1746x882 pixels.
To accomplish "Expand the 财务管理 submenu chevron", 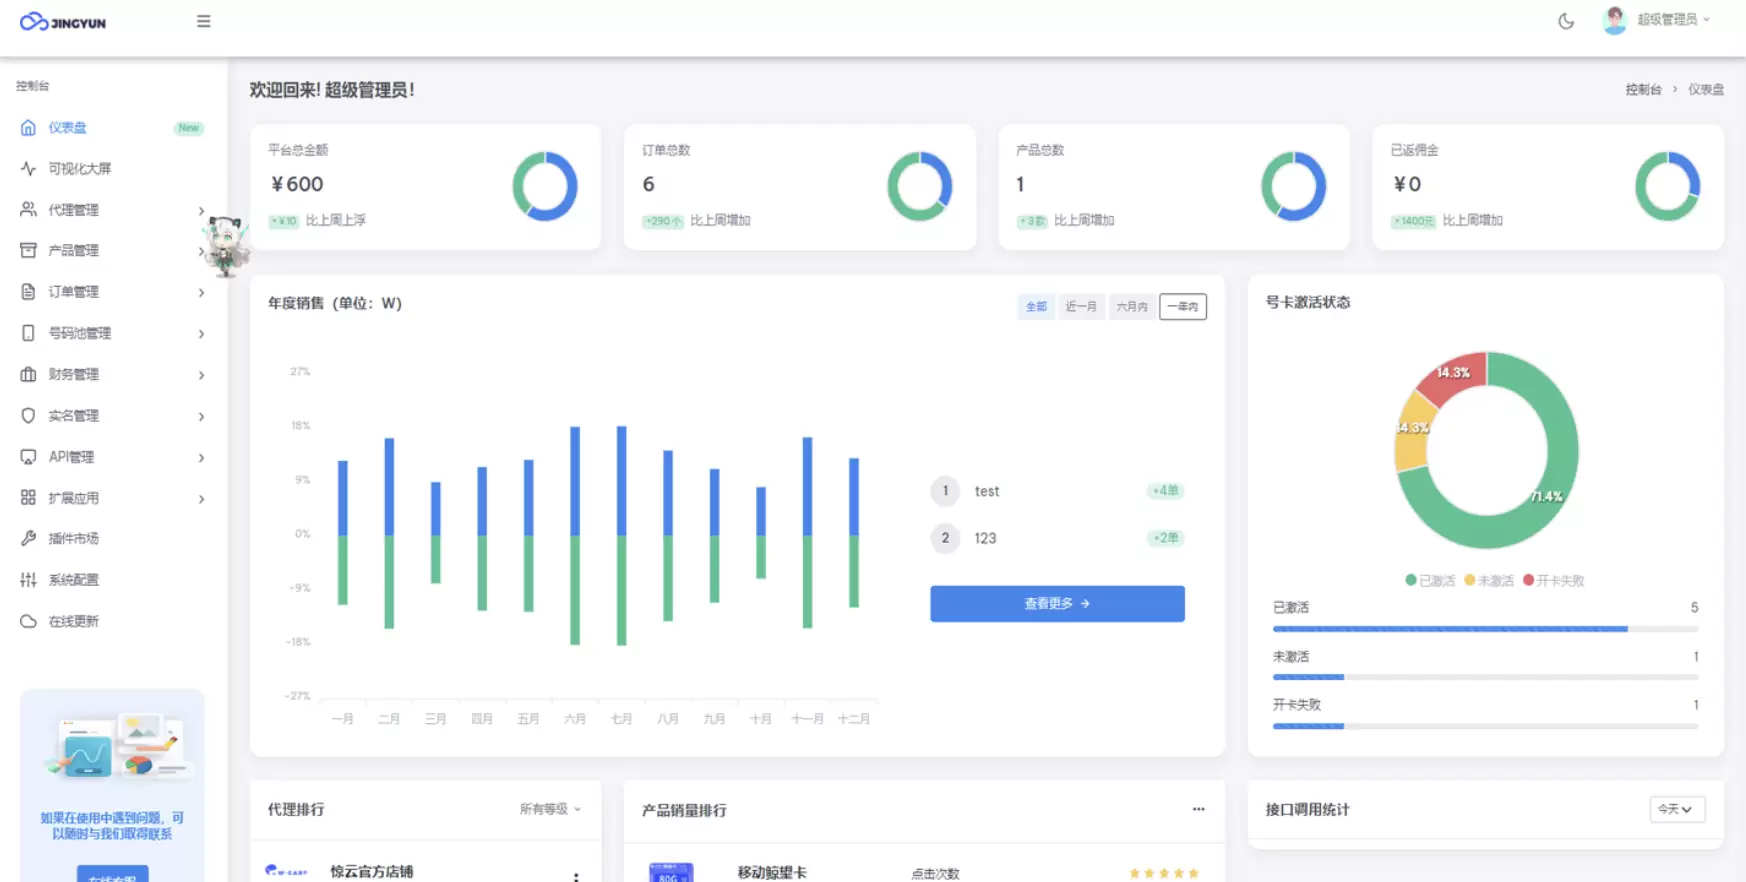I will click(x=201, y=375).
